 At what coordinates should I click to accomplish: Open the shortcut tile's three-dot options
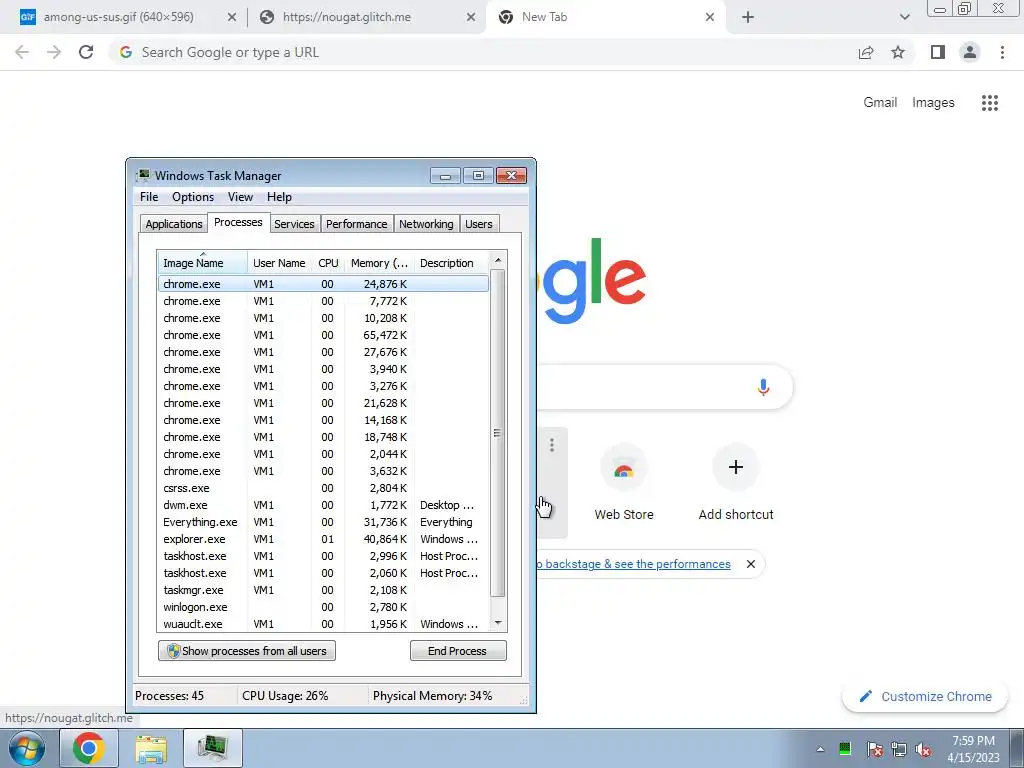(x=552, y=445)
